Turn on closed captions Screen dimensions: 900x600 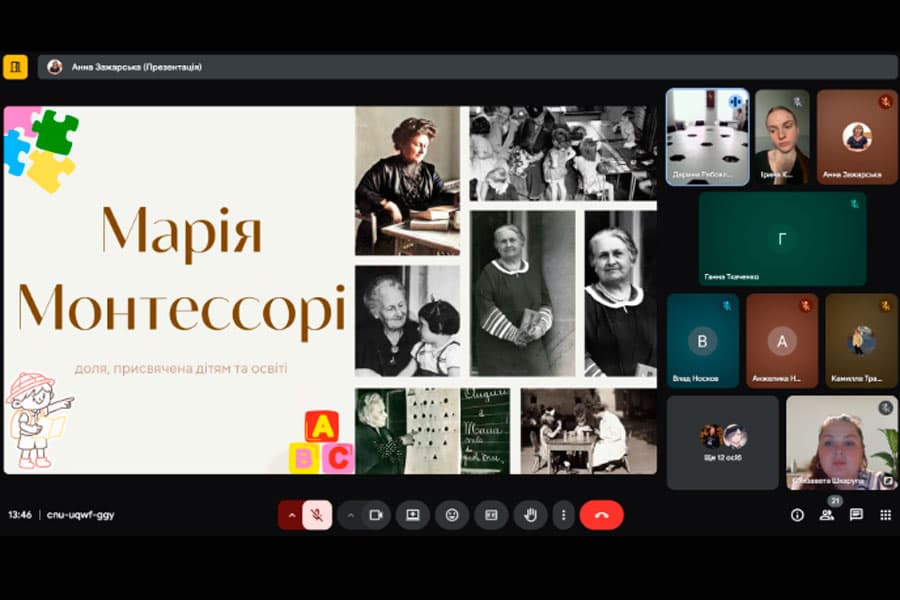point(491,515)
